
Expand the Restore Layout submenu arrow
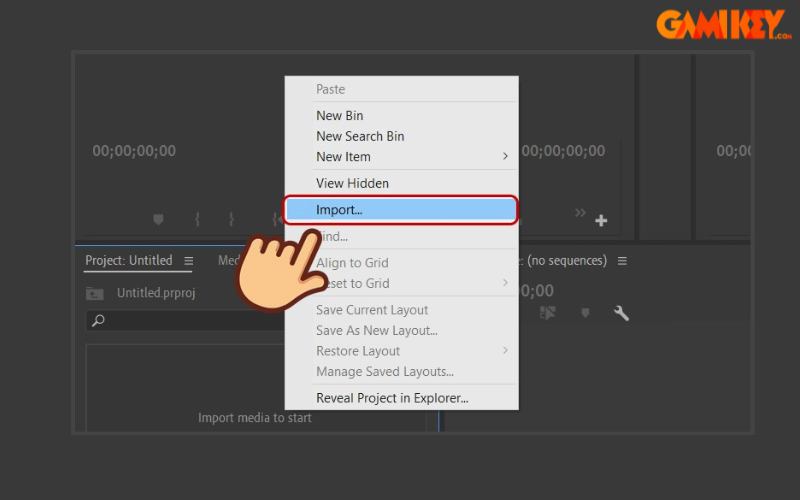pyautogui.click(x=505, y=350)
